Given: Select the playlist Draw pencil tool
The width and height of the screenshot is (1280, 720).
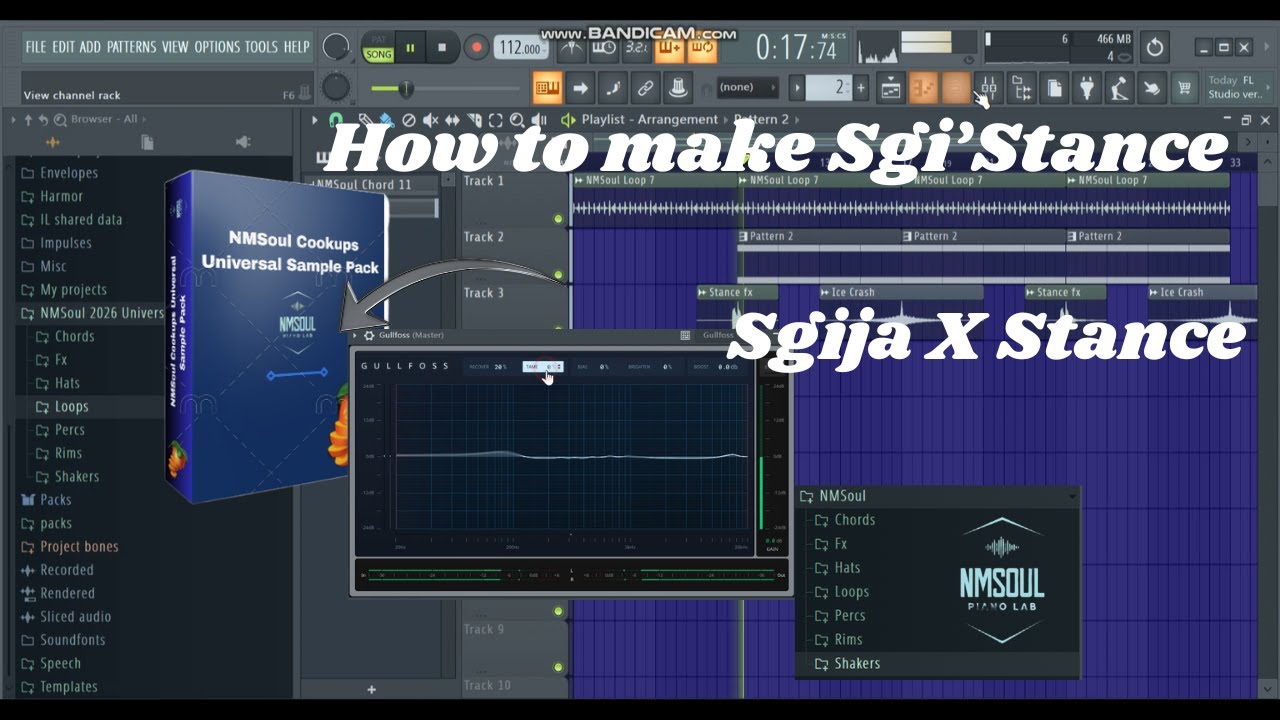Looking at the screenshot, I should [365, 120].
